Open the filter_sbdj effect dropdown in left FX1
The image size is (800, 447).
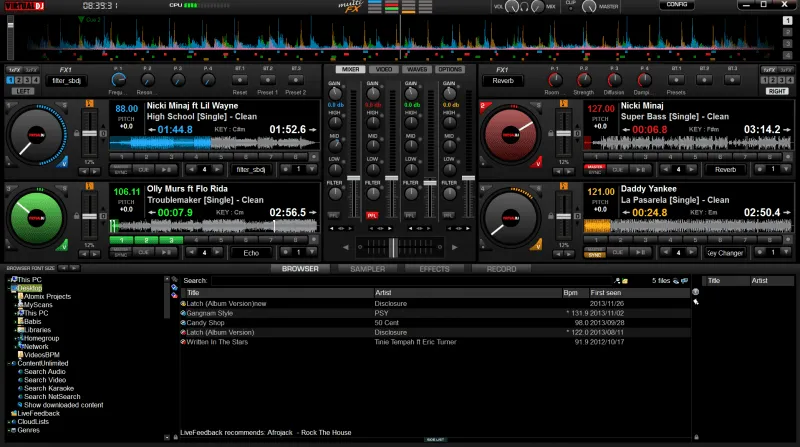coord(66,81)
